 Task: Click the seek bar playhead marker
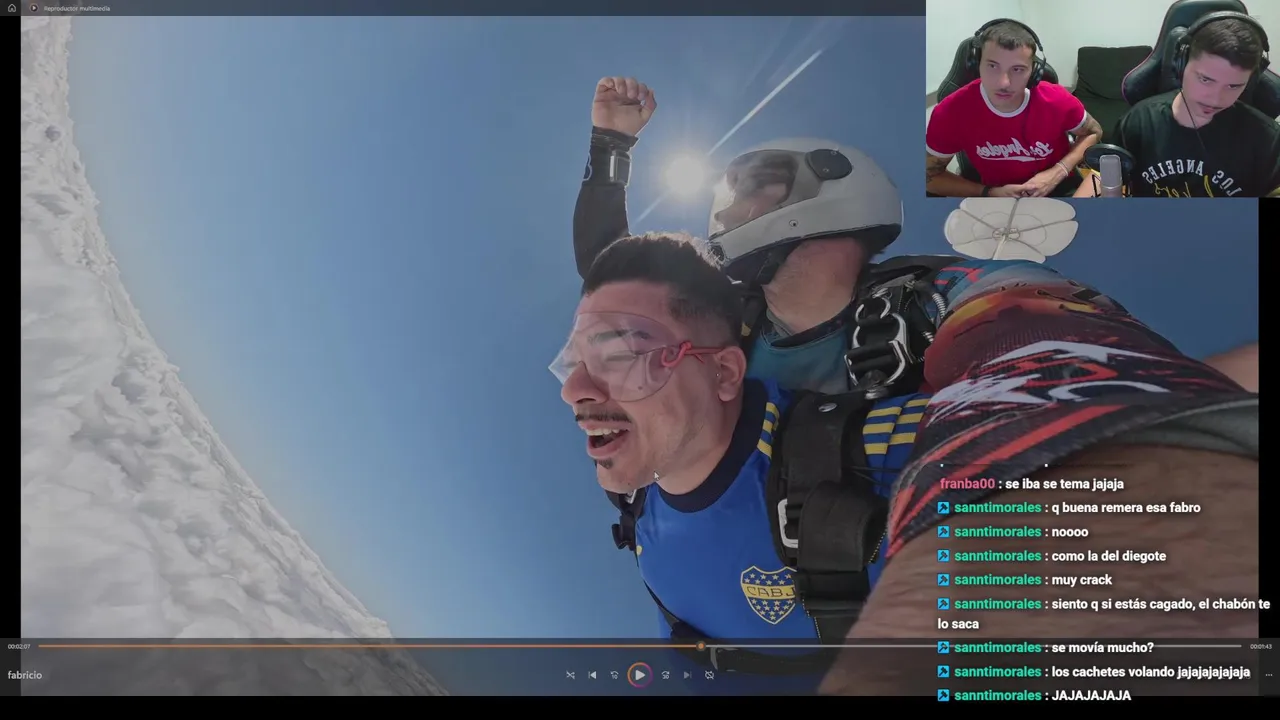pos(701,646)
